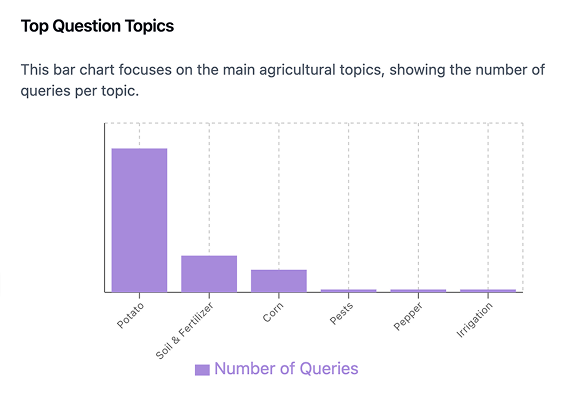Toggle the Number of Queries legend swatch
This screenshot has height=420, width=576.
pos(202,370)
